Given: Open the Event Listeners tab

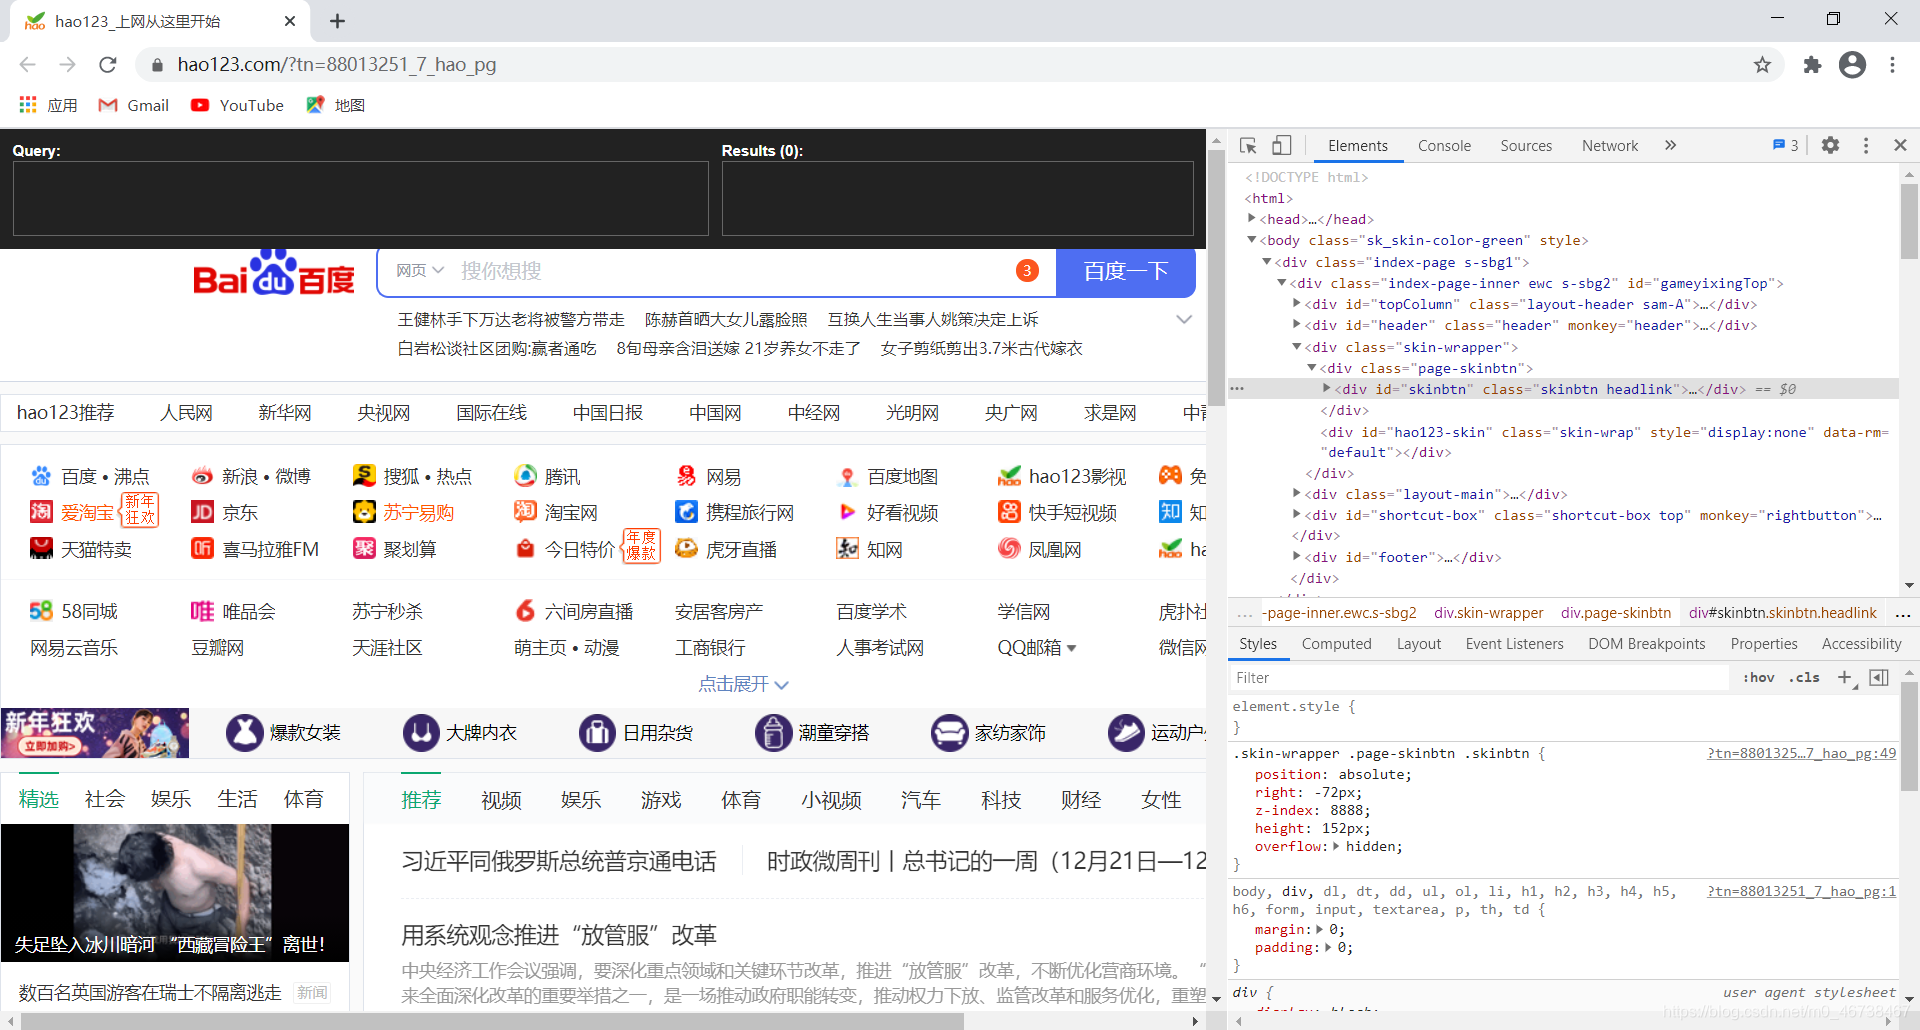Looking at the screenshot, I should (x=1514, y=644).
